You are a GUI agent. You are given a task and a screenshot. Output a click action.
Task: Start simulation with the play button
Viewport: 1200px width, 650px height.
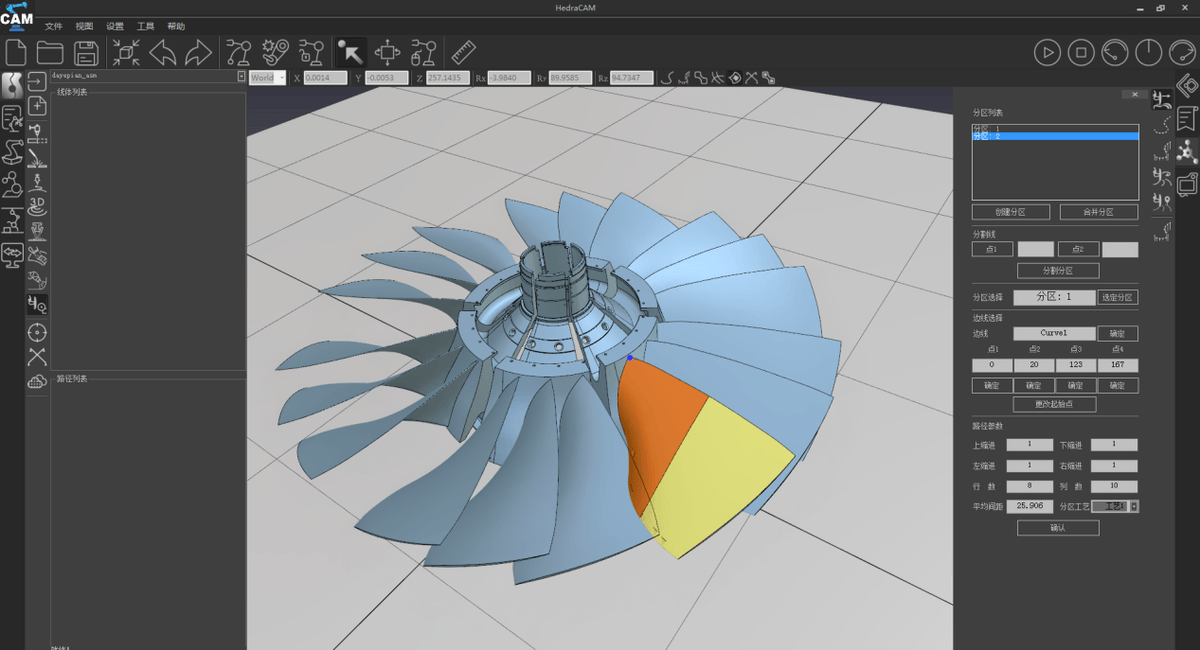(1047, 52)
